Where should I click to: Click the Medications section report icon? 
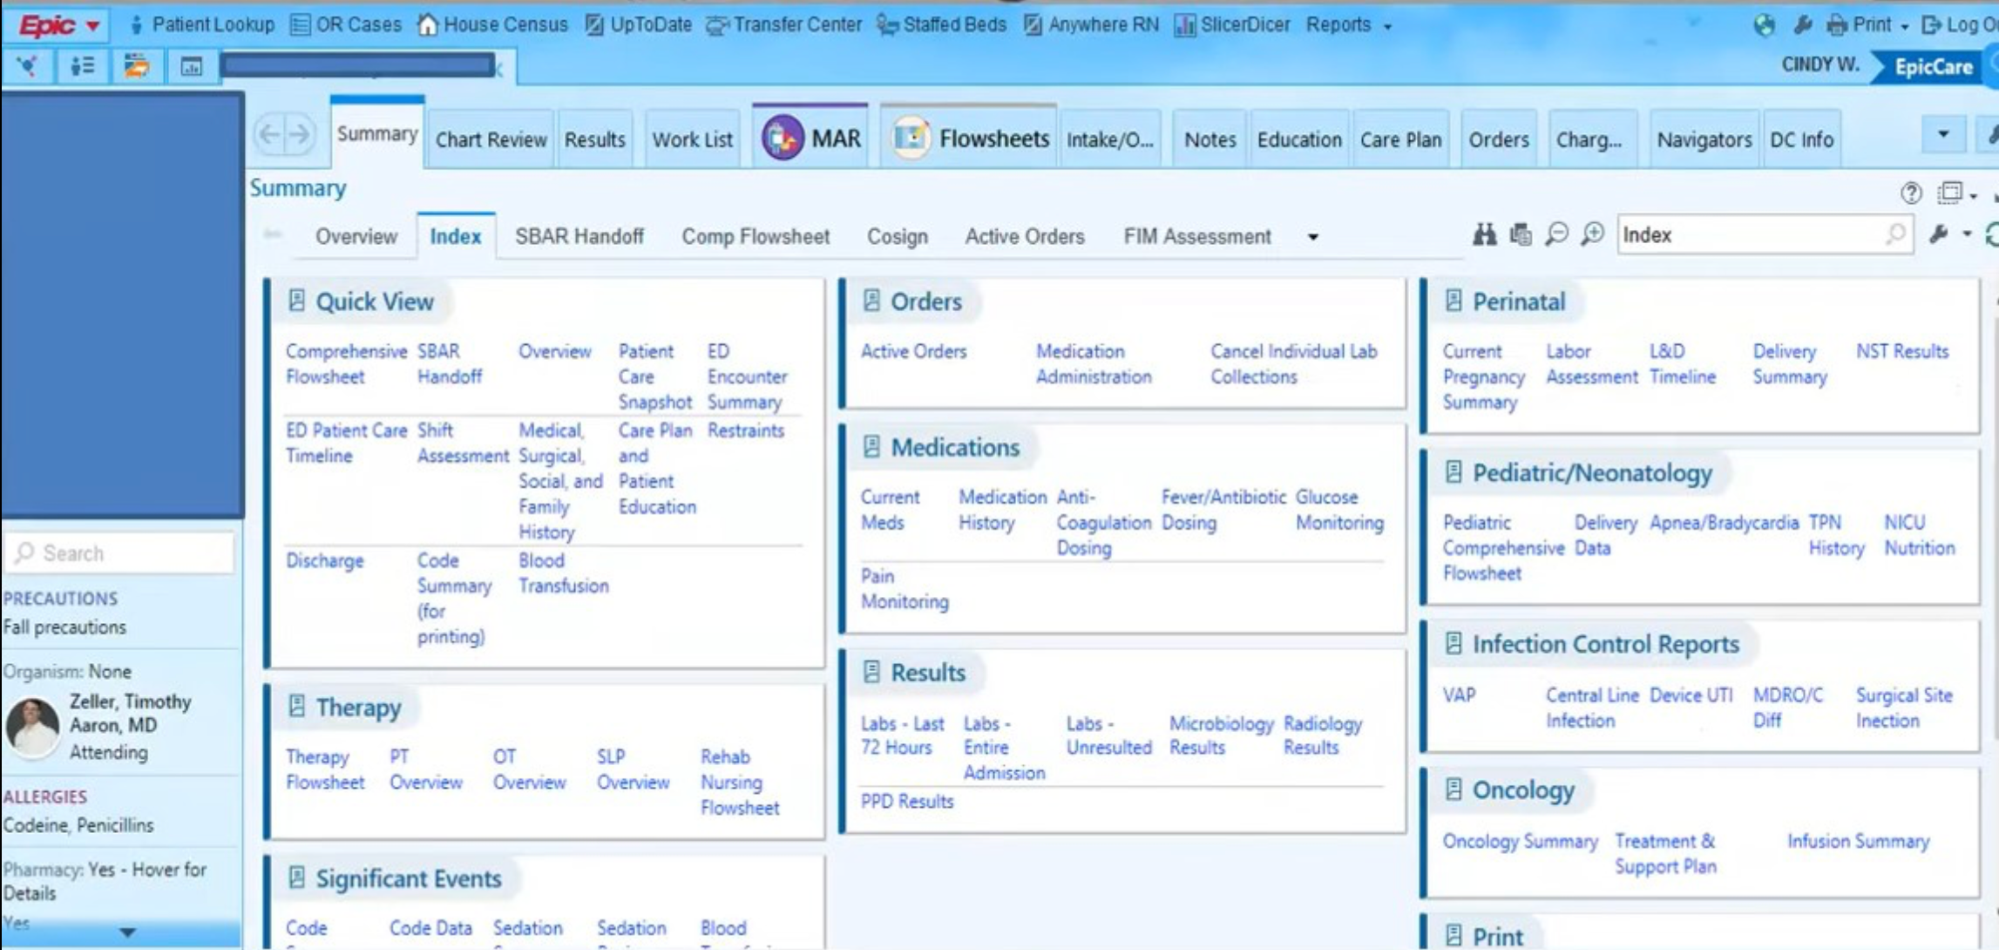pos(871,446)
